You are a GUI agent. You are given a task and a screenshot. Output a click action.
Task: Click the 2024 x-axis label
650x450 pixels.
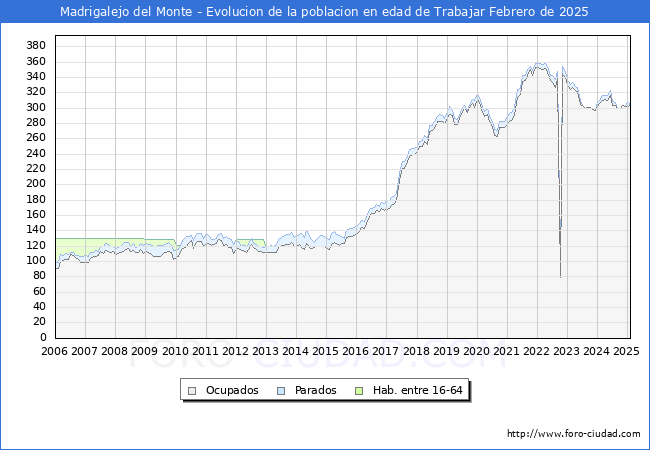point(597,351)
